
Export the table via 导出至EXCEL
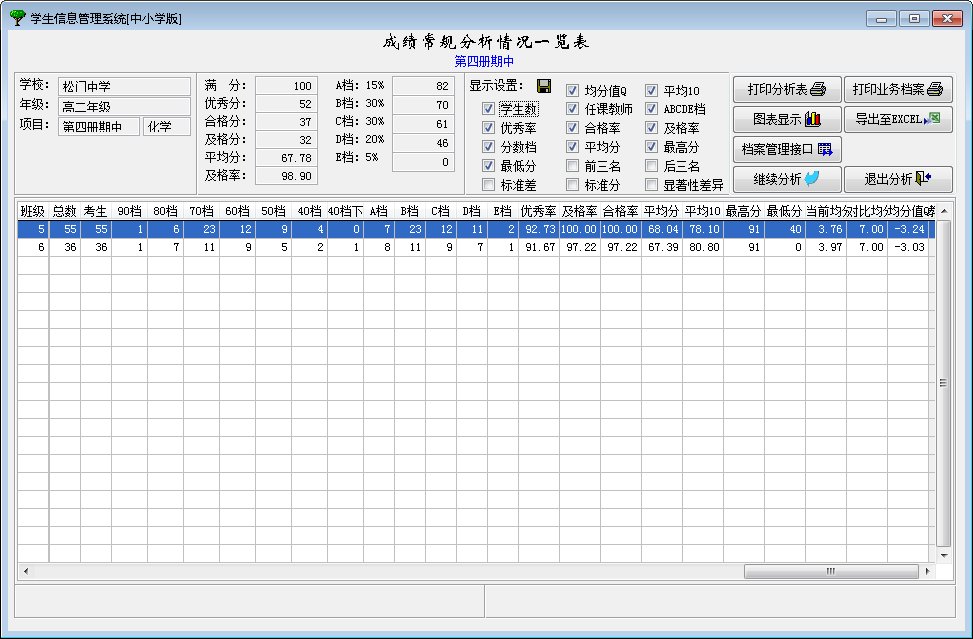point(897,120)
